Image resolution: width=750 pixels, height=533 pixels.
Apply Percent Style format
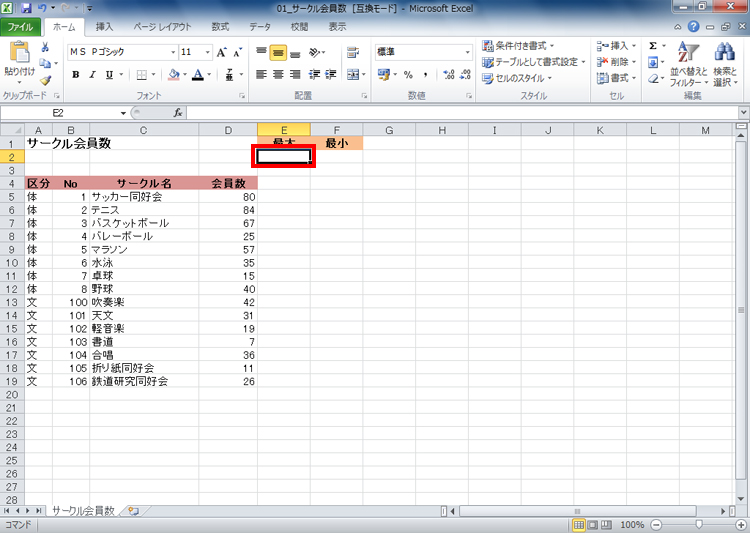click(408, 75)
